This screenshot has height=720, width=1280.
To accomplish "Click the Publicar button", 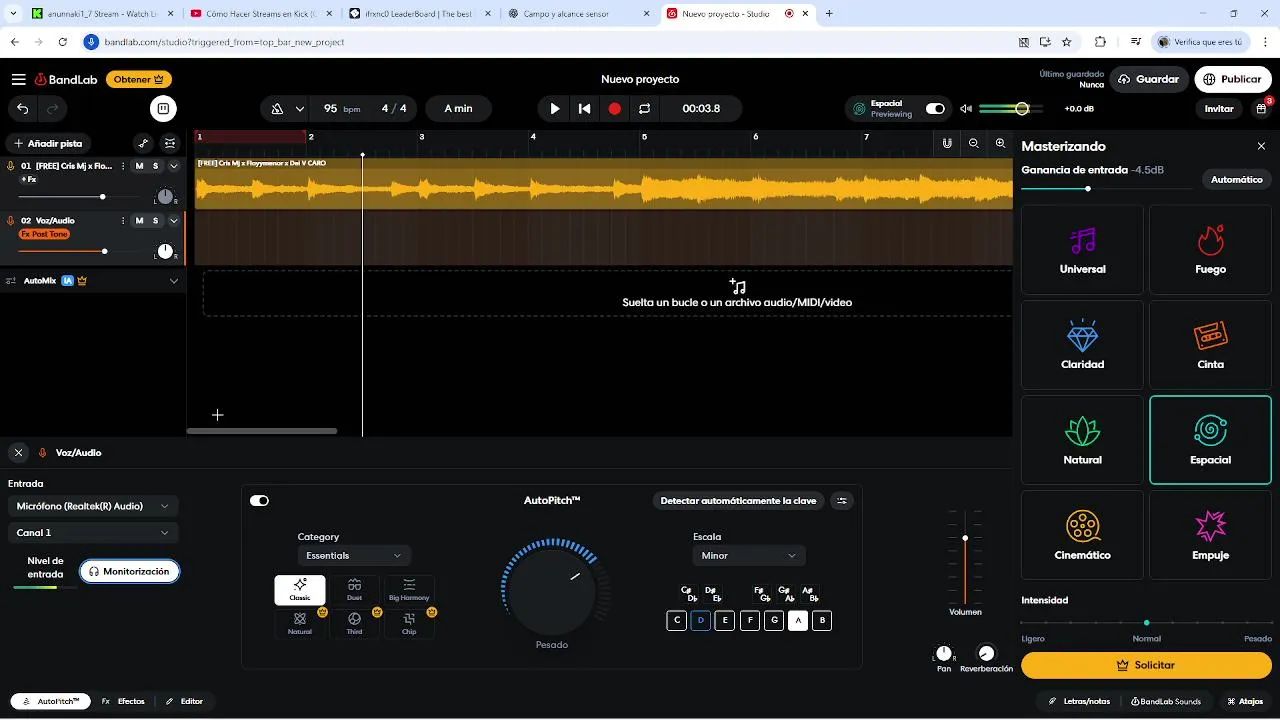I will tap(1232, 79).
